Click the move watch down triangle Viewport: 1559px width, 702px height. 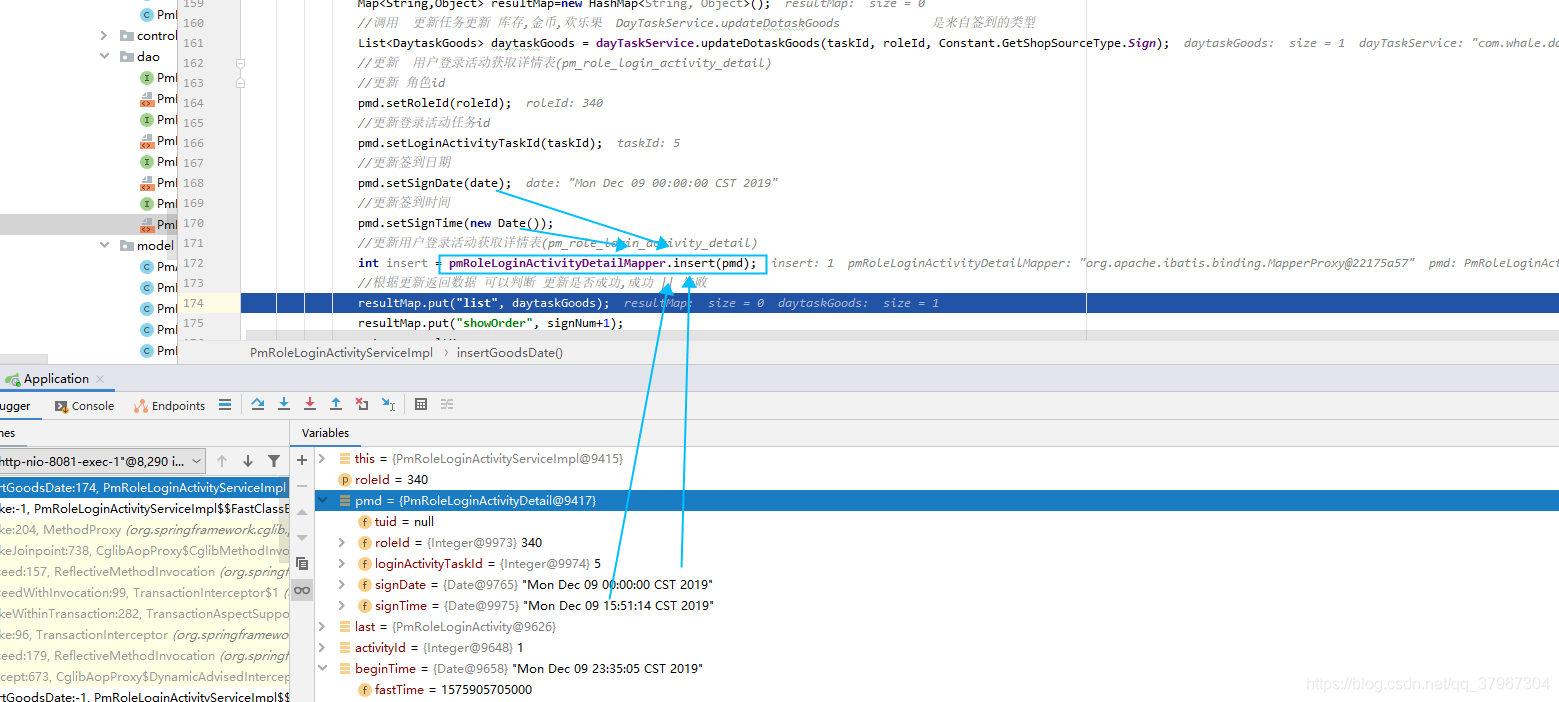click(x=302, y=538)
